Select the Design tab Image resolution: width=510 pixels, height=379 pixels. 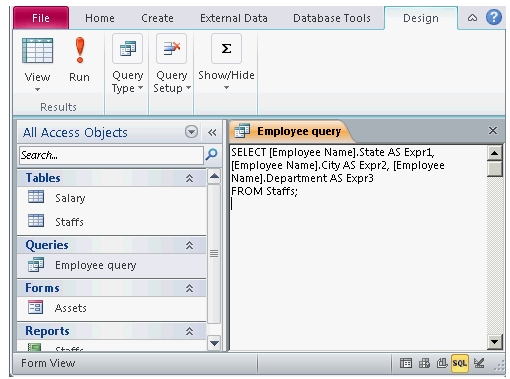click(421, 18)
